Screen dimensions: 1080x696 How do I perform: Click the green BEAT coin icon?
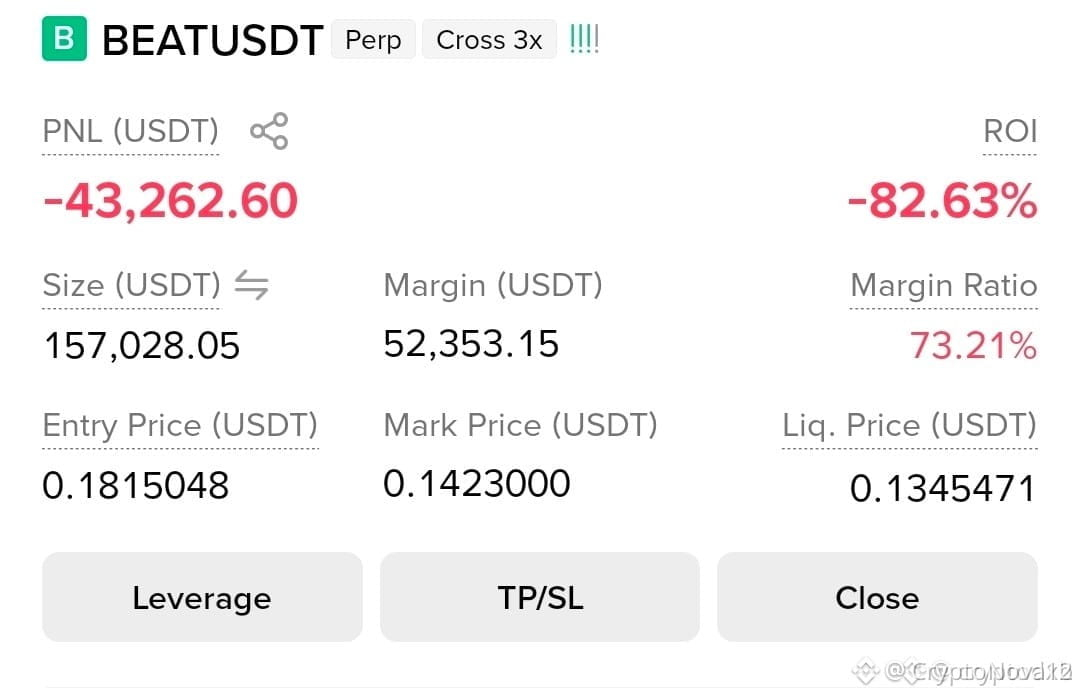point(64,39)
